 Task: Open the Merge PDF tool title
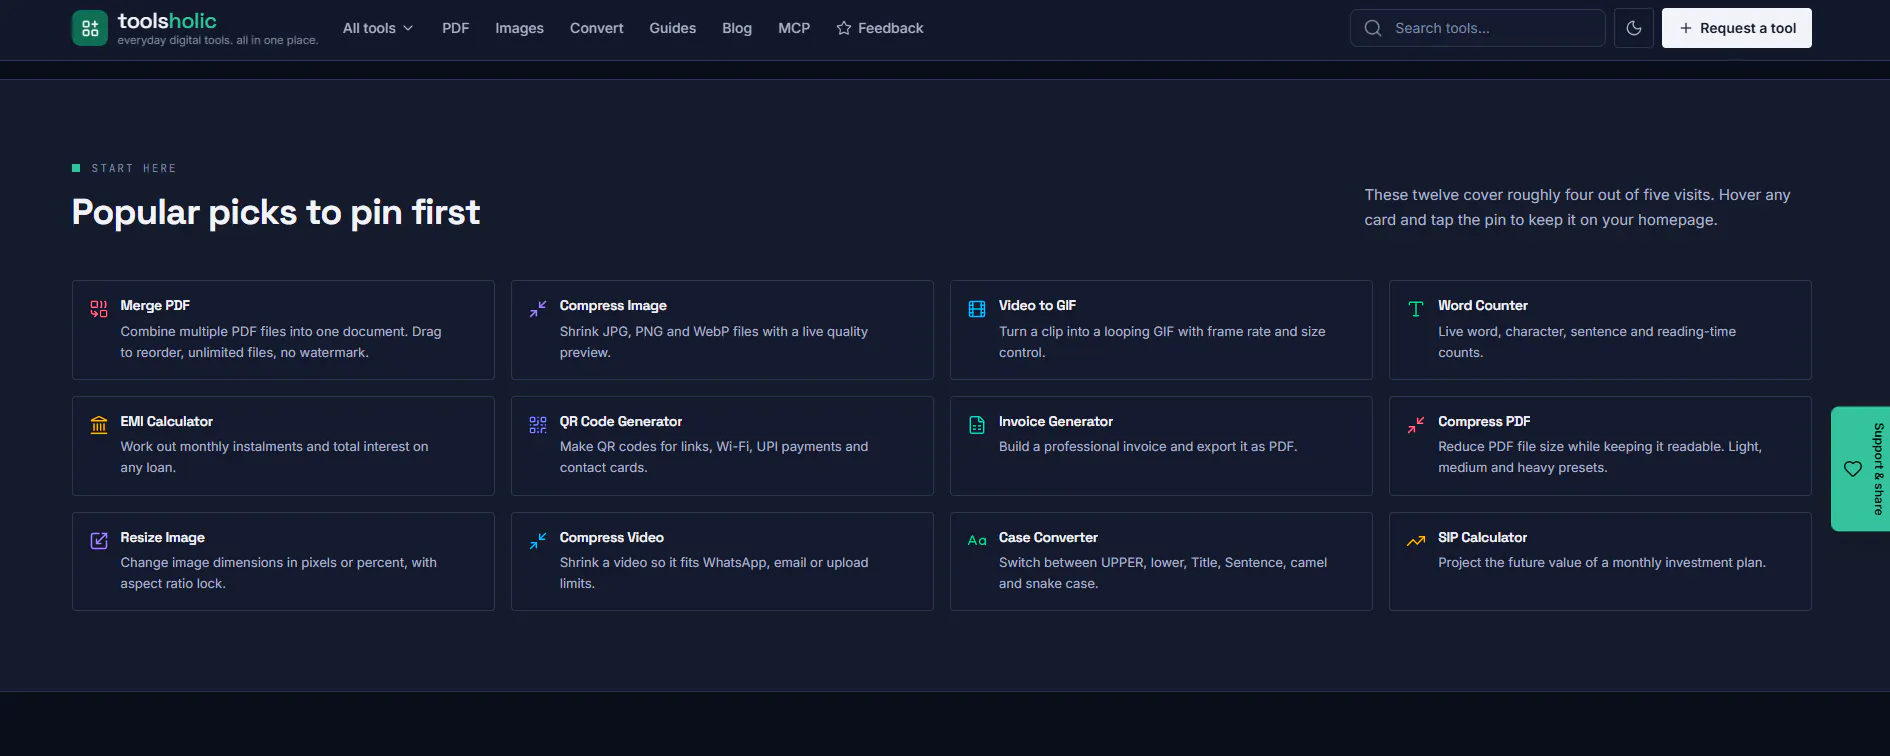(155, 306)
